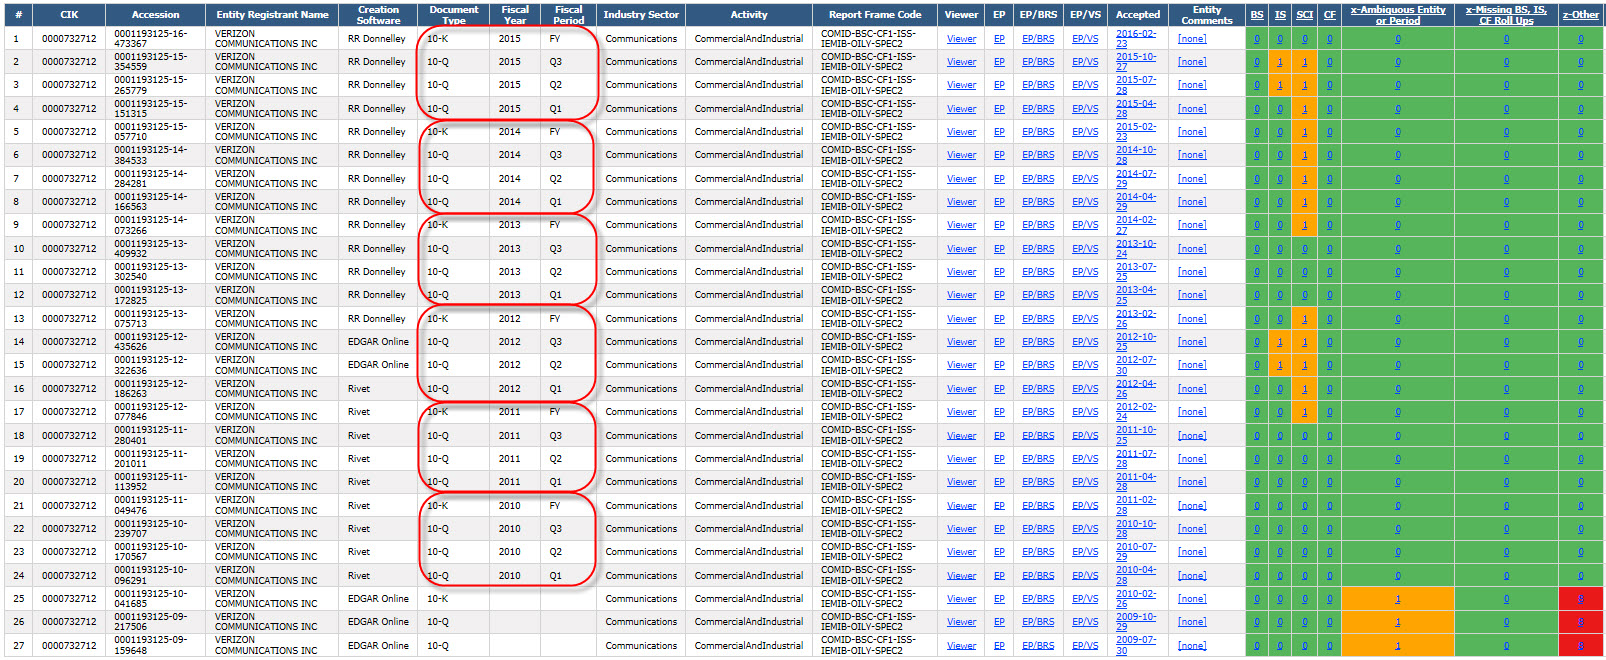Select fiscal period FY in row 21
The height and width of the screenshot is (660, 1606).
(x=554, y=506)
